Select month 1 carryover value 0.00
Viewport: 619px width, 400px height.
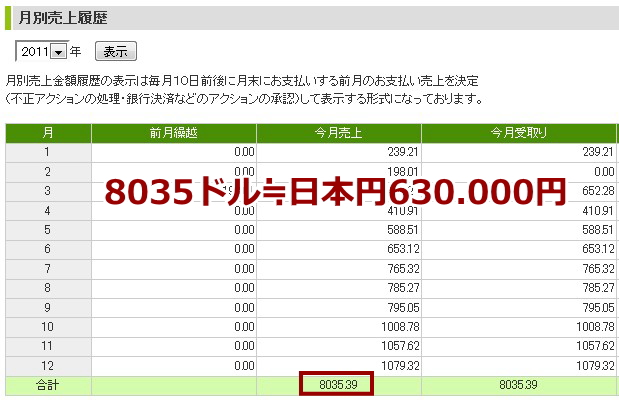tap(244, 152)
